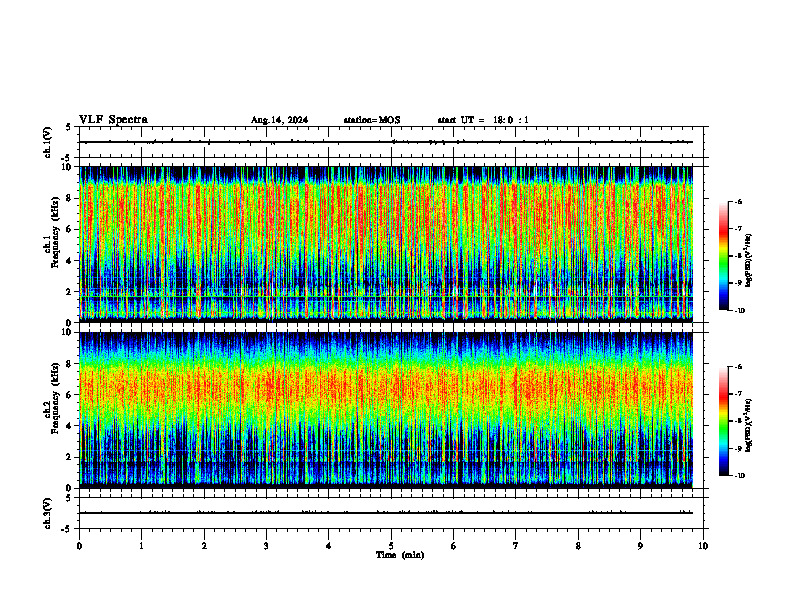Click time axis tick label "1"

pos(141,546)
